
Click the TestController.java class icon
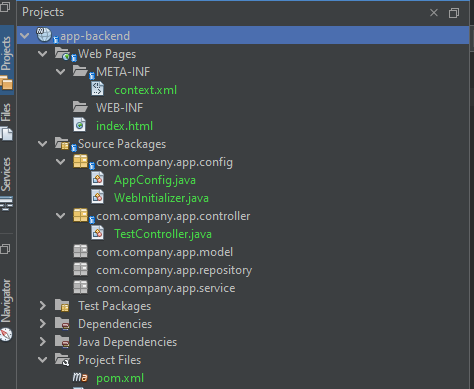(x=98, y=233)
